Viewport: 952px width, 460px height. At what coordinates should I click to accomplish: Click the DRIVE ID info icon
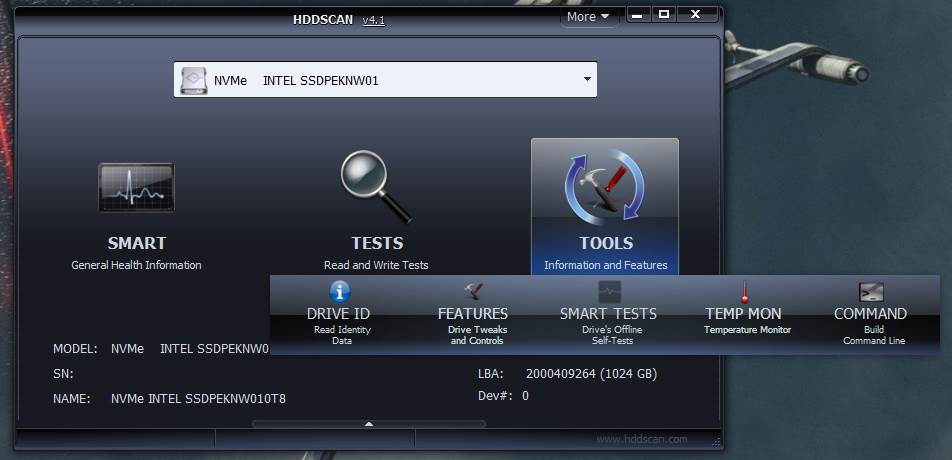(x=339, y=292)
